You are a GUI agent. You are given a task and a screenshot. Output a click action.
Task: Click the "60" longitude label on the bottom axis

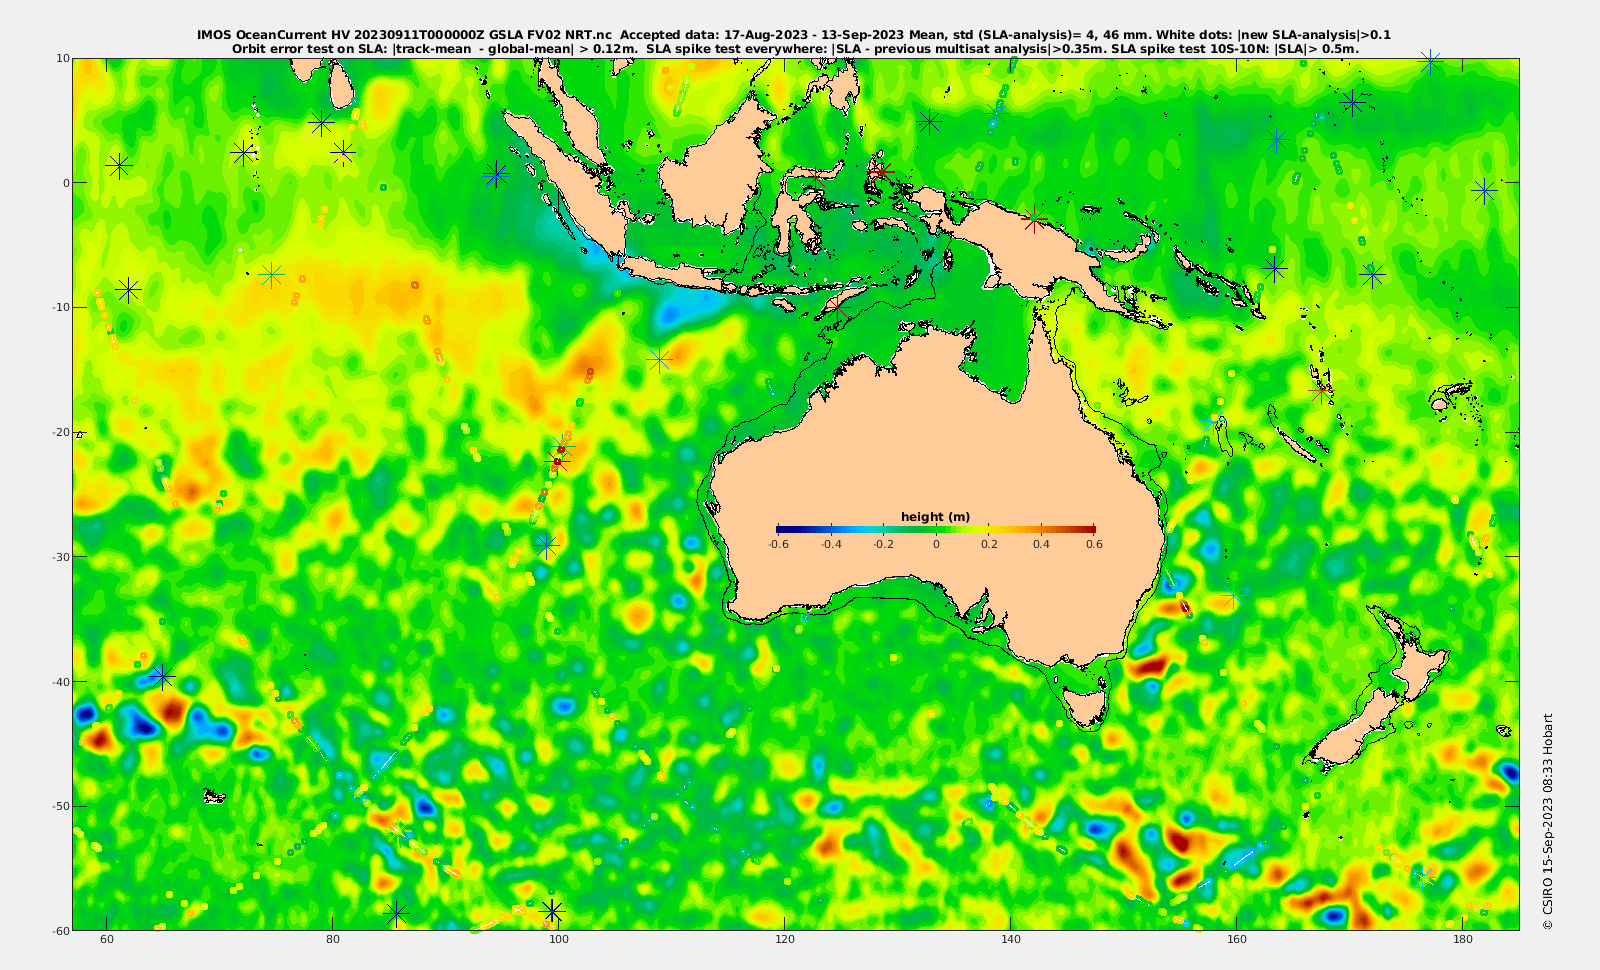pos(107,940)
